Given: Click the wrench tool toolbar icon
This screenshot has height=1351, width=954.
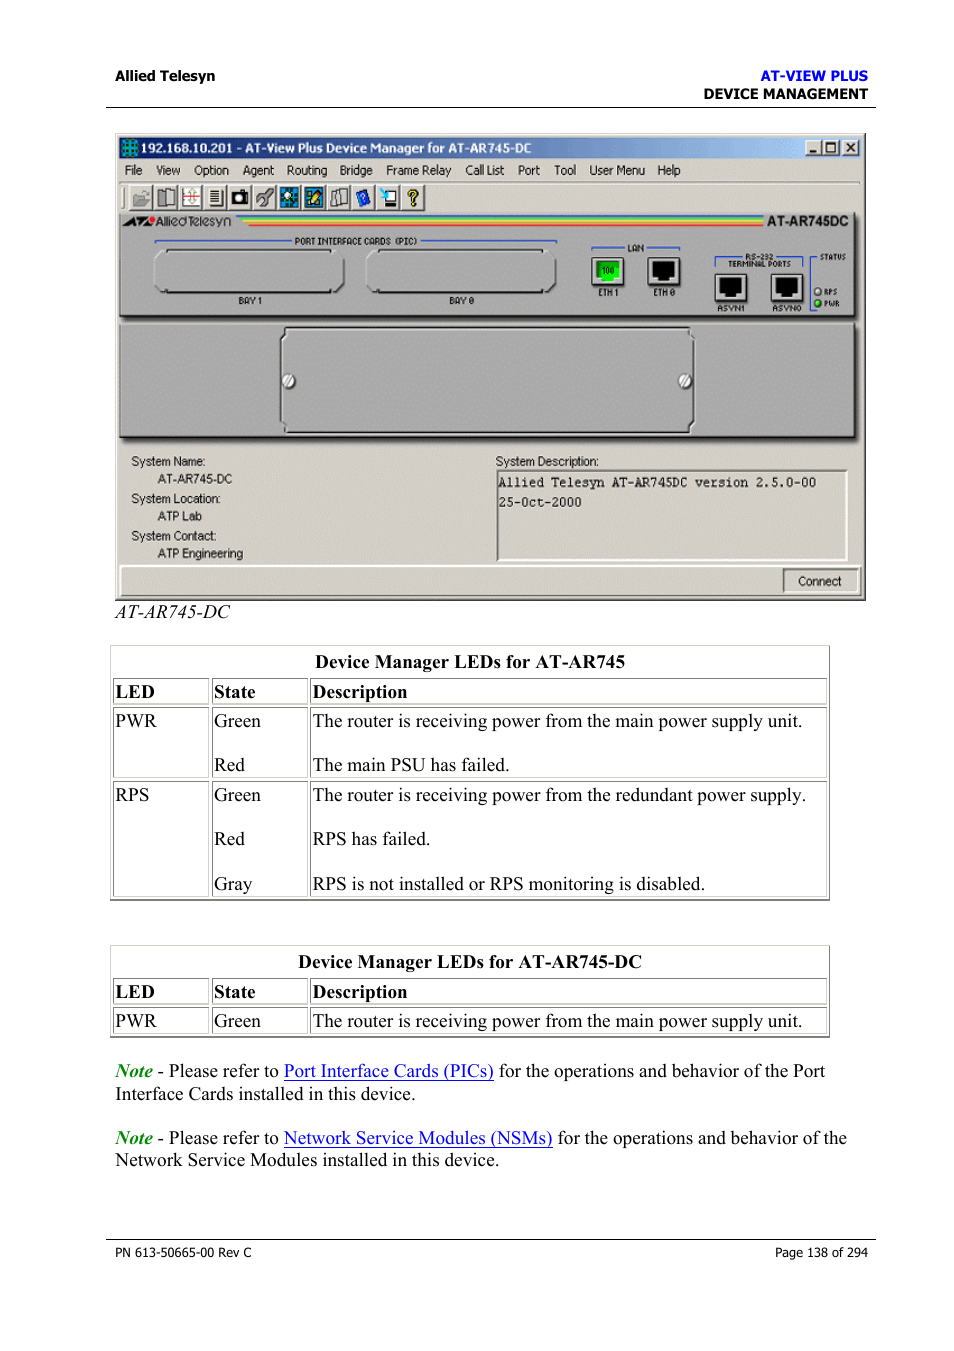Looking at the screenshot, I should (x=265, y=198).
